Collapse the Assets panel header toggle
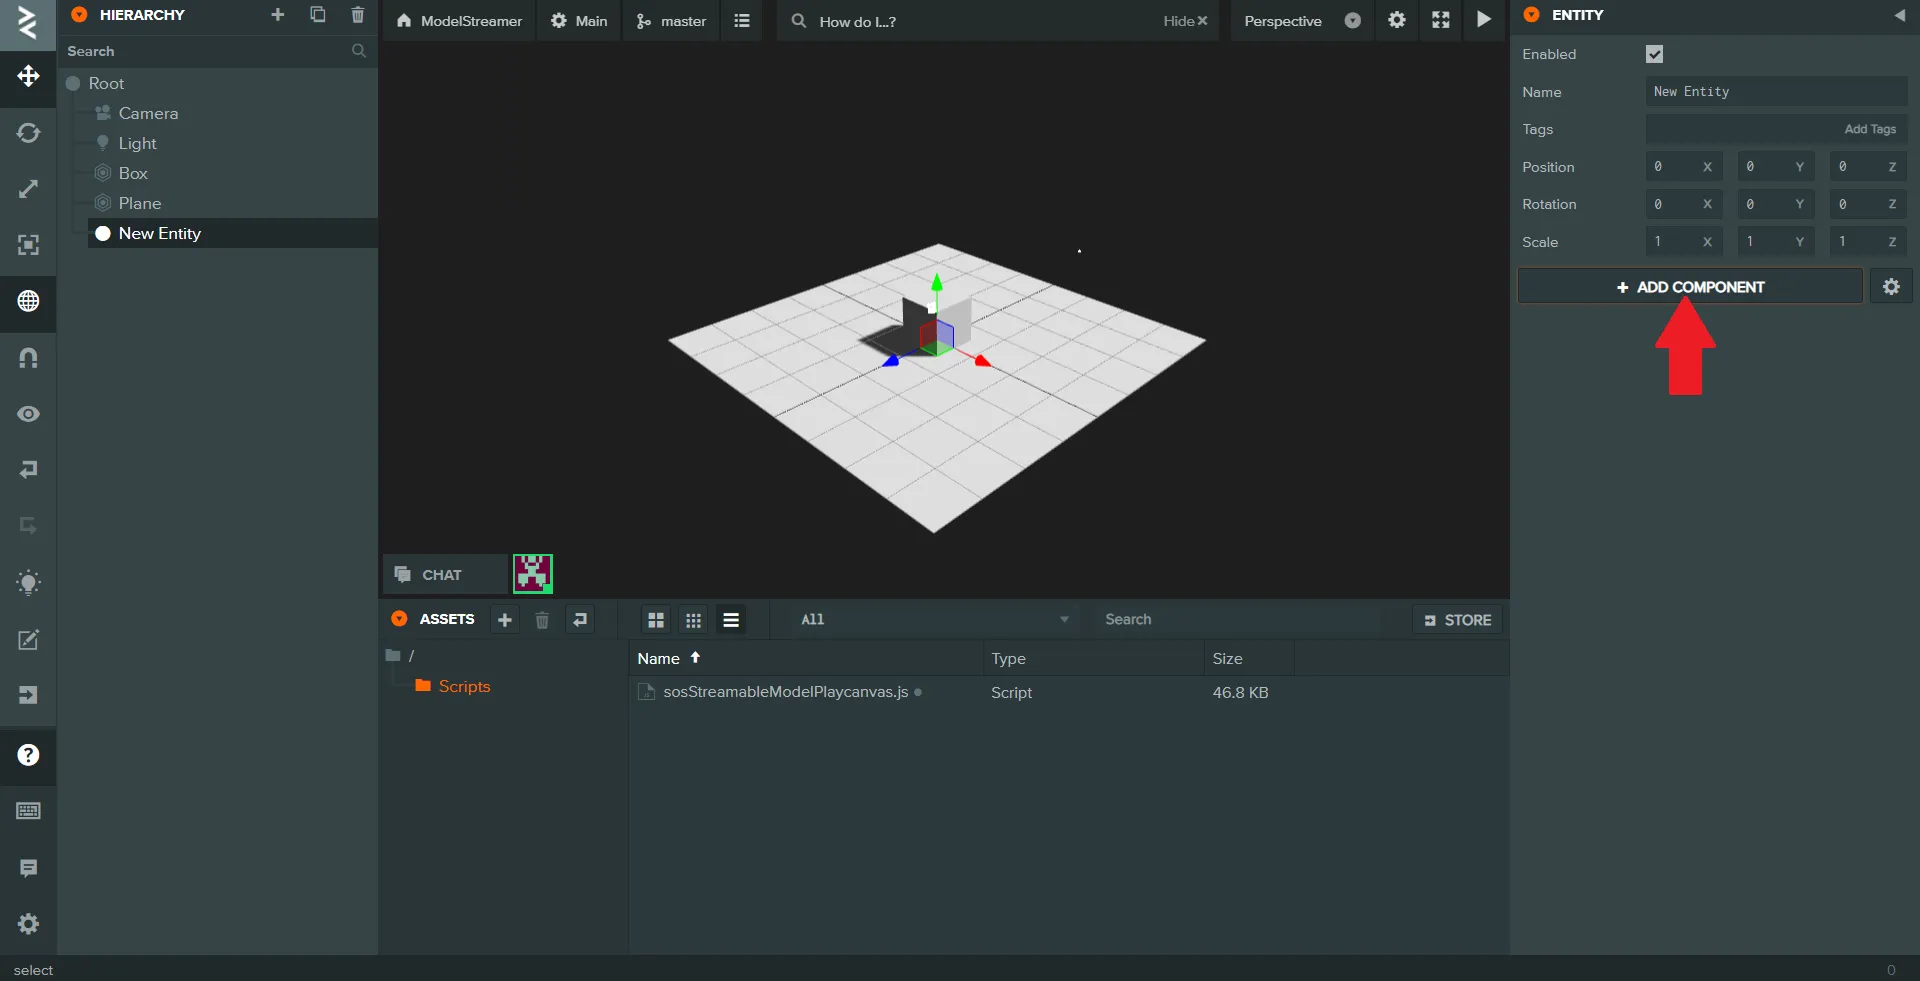 point(399,619)
